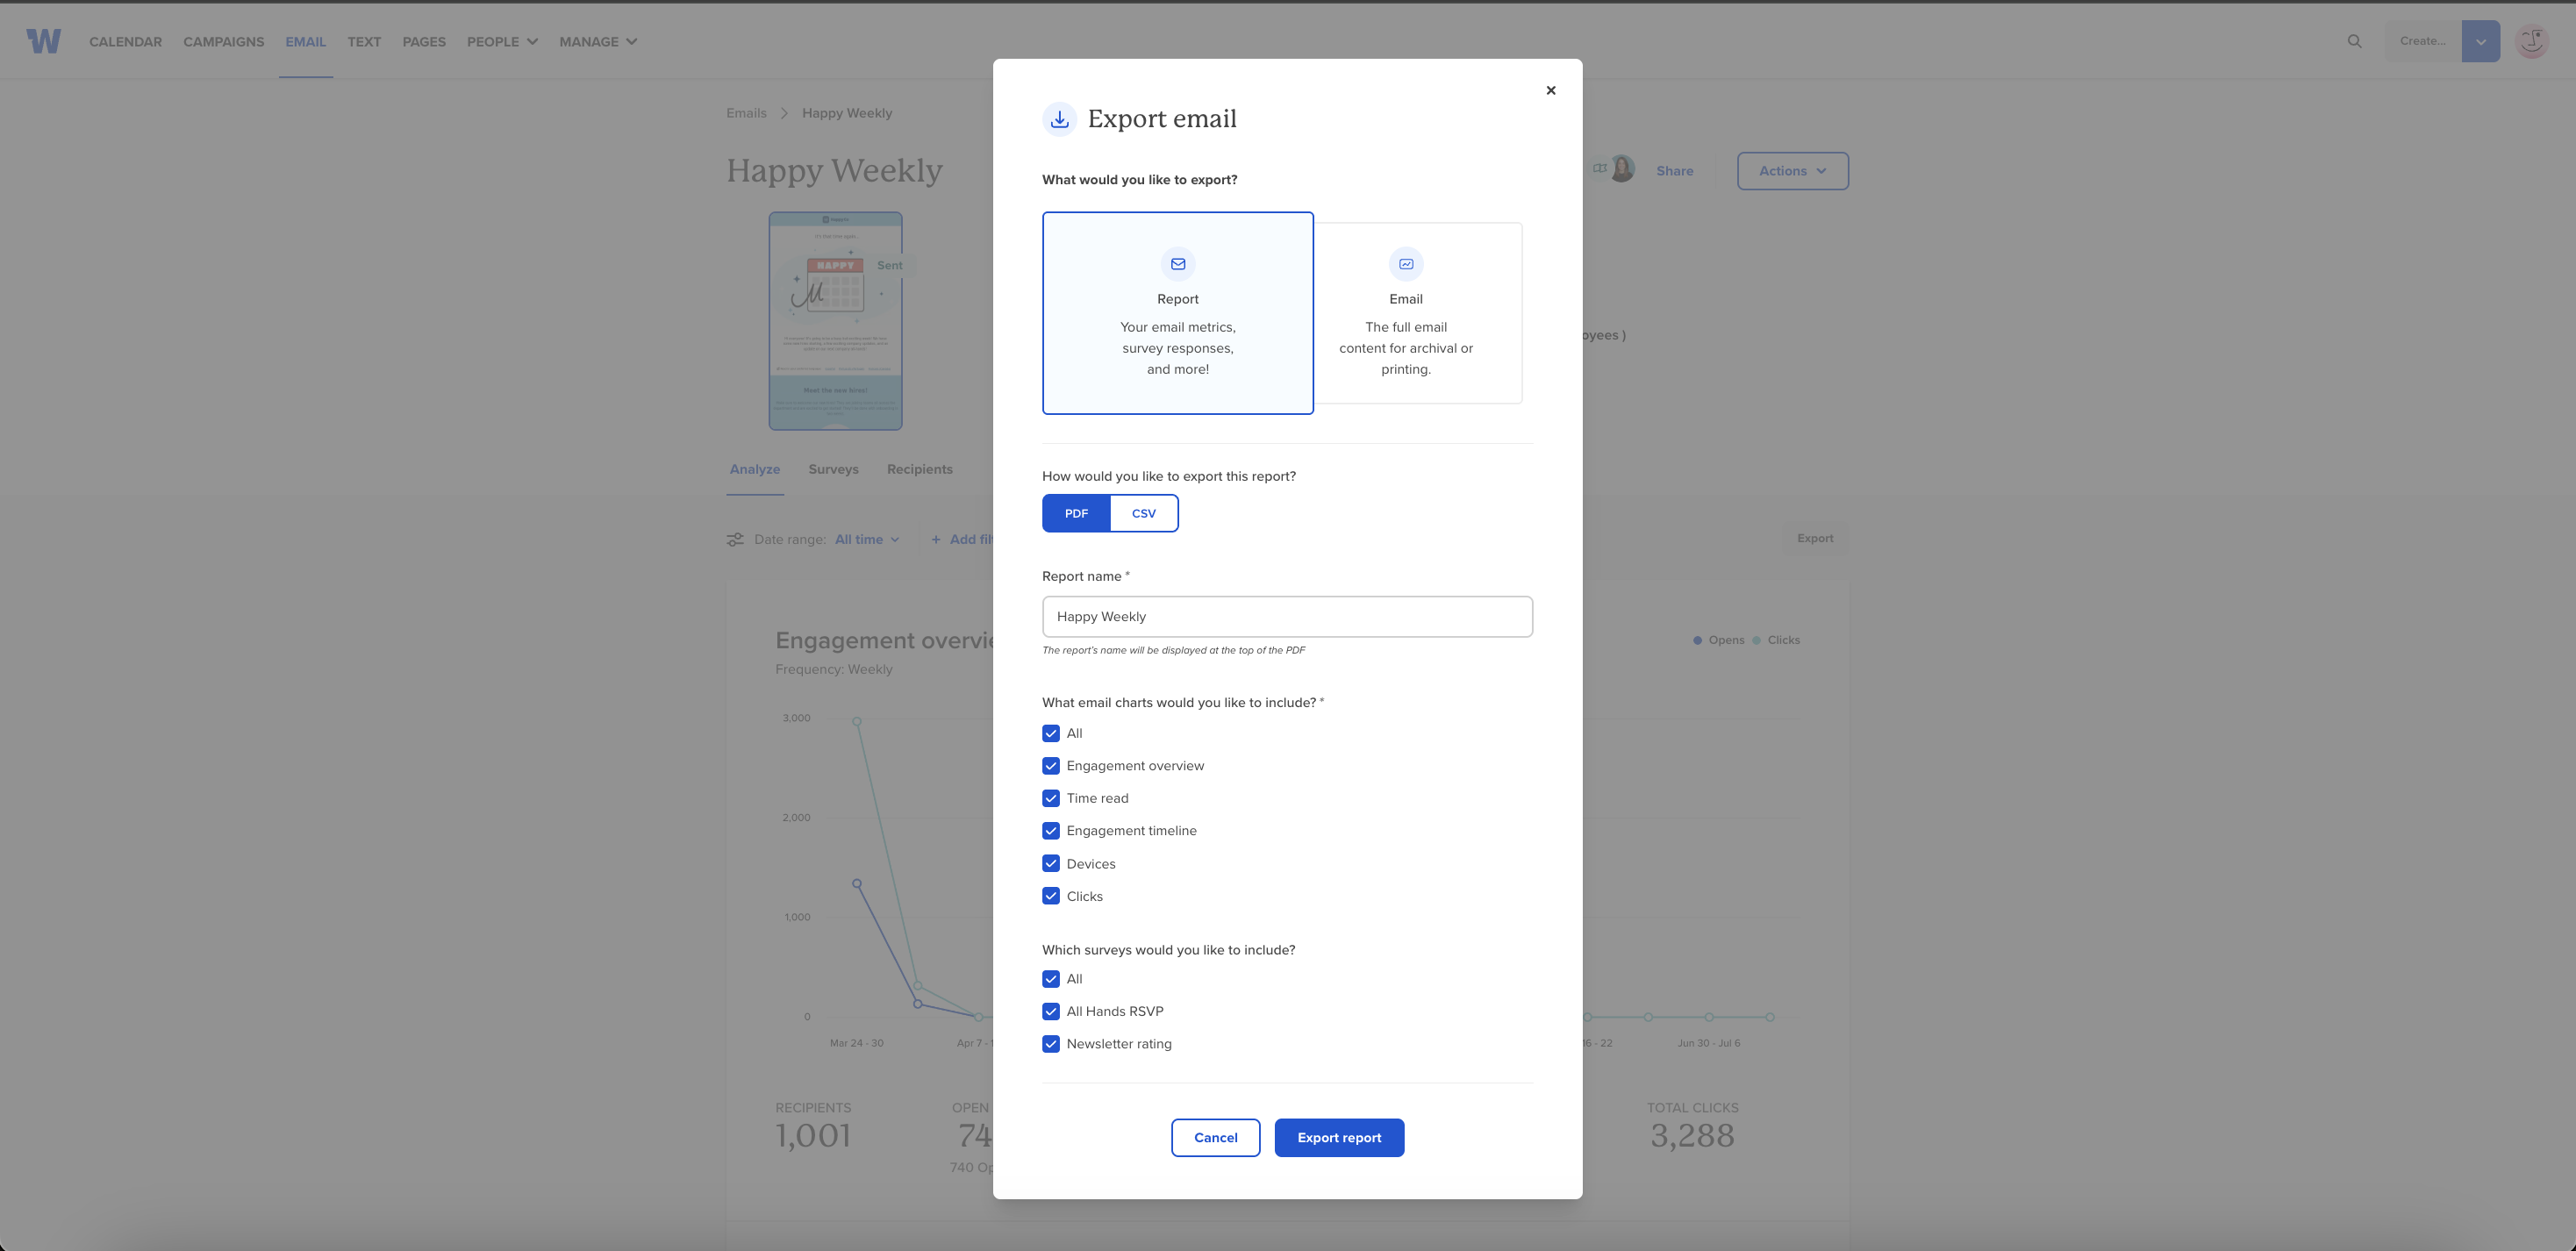
Task: Switch to the Surveys tab
Action: click(x=833, y=469)
